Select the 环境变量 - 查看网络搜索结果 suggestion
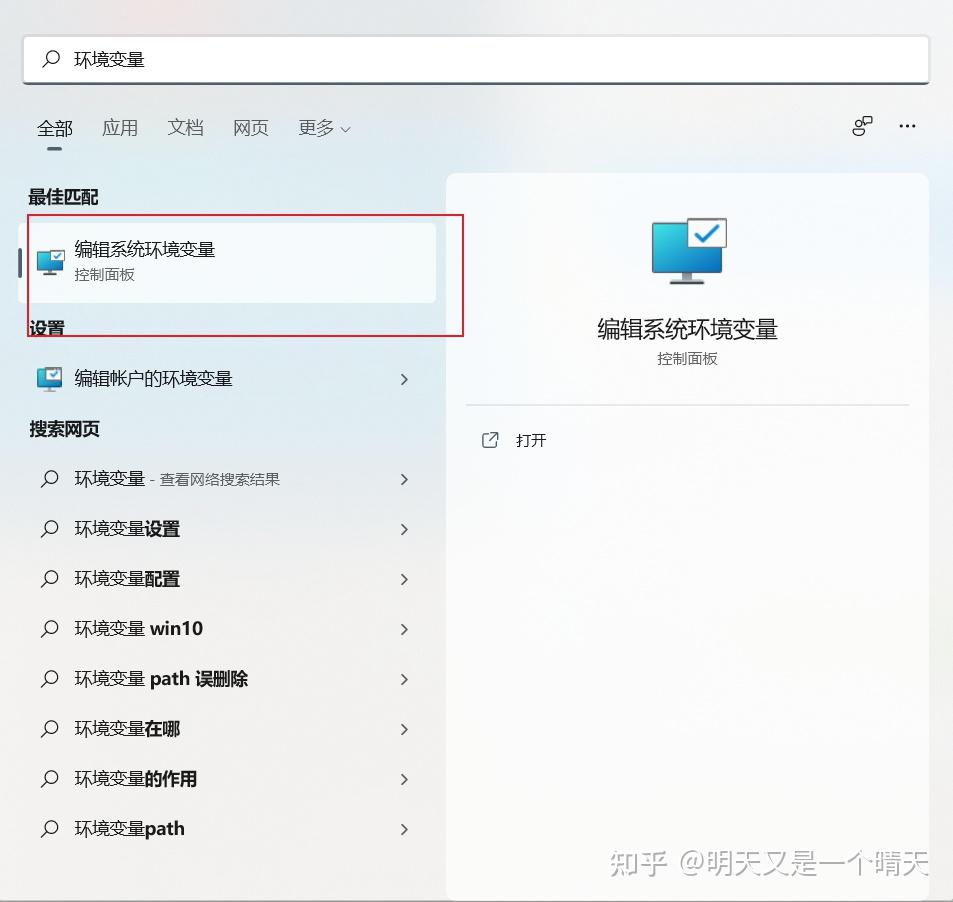 225,479
